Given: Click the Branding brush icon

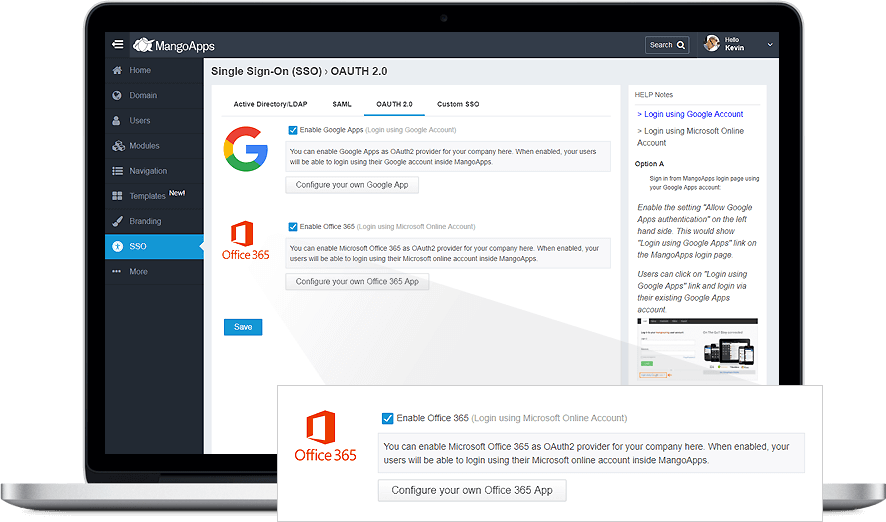Looking at the screenshot, I should (x=117, y=221).
